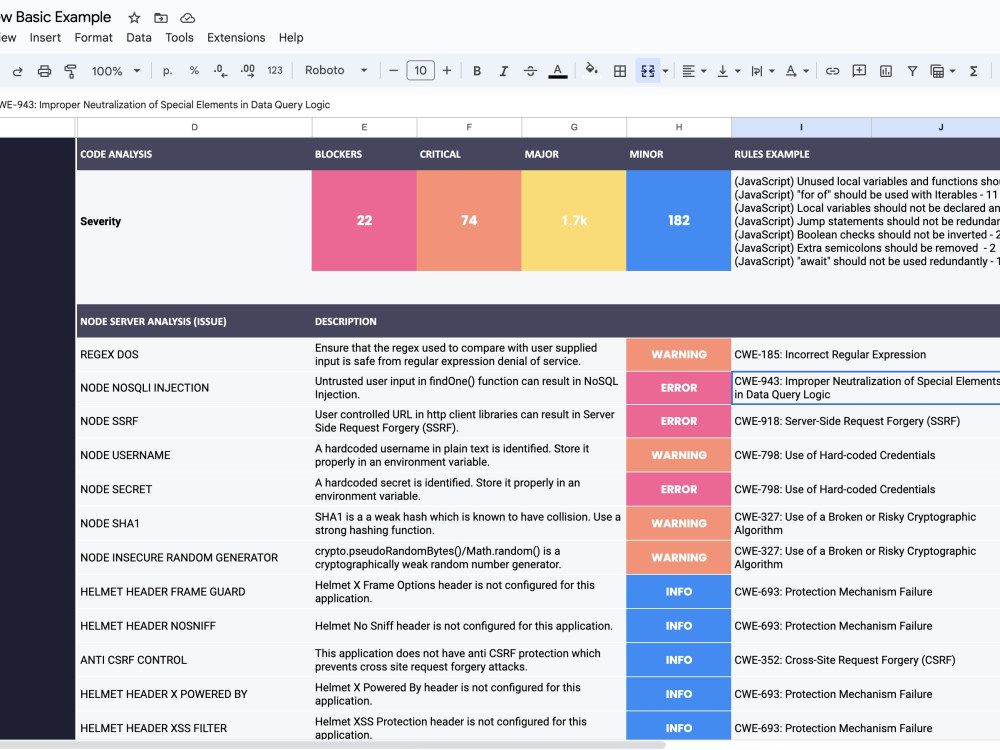This screenshot has width=1000, height=750.
Task: Select column H header
Action: [x=679, y=128]
